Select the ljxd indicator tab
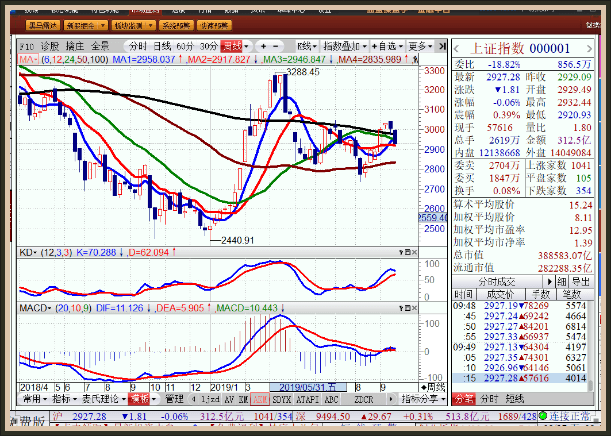Viewport: 611px width, 436px height. (x=210, y=399)
